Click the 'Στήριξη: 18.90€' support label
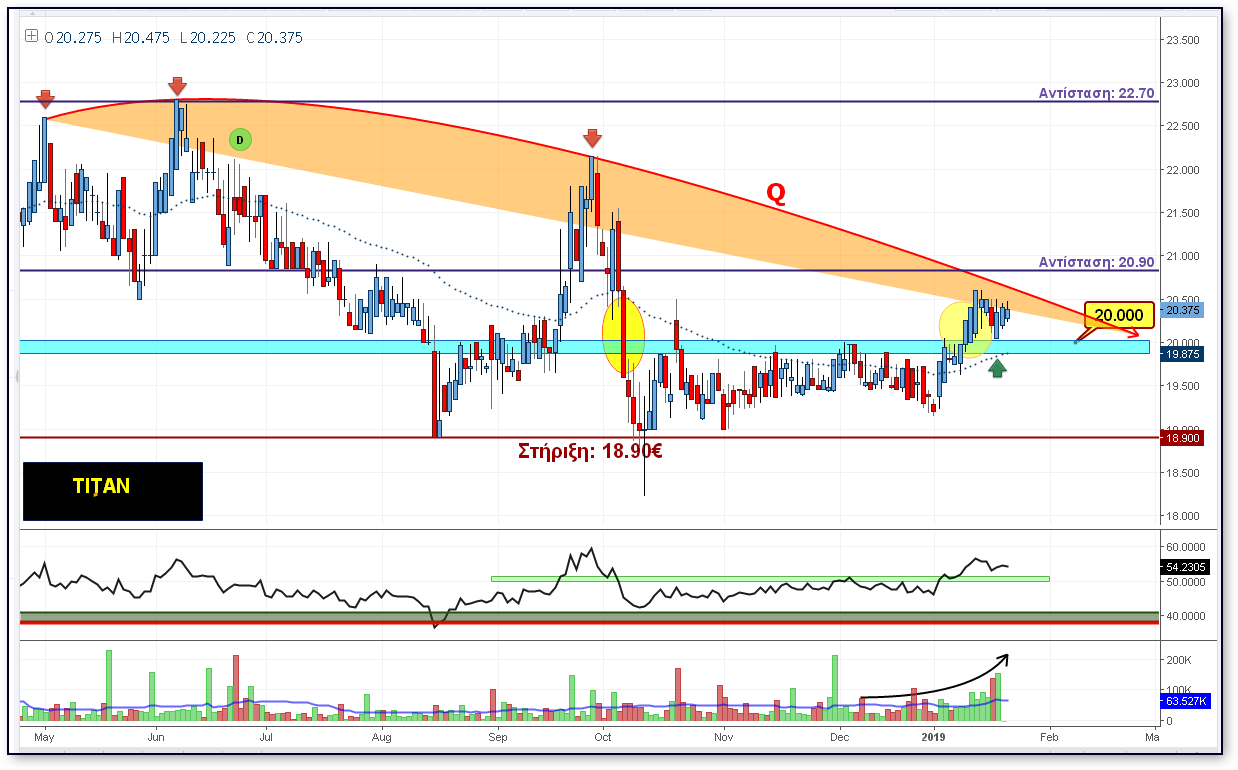The image size is (1238, 770). 590,451
